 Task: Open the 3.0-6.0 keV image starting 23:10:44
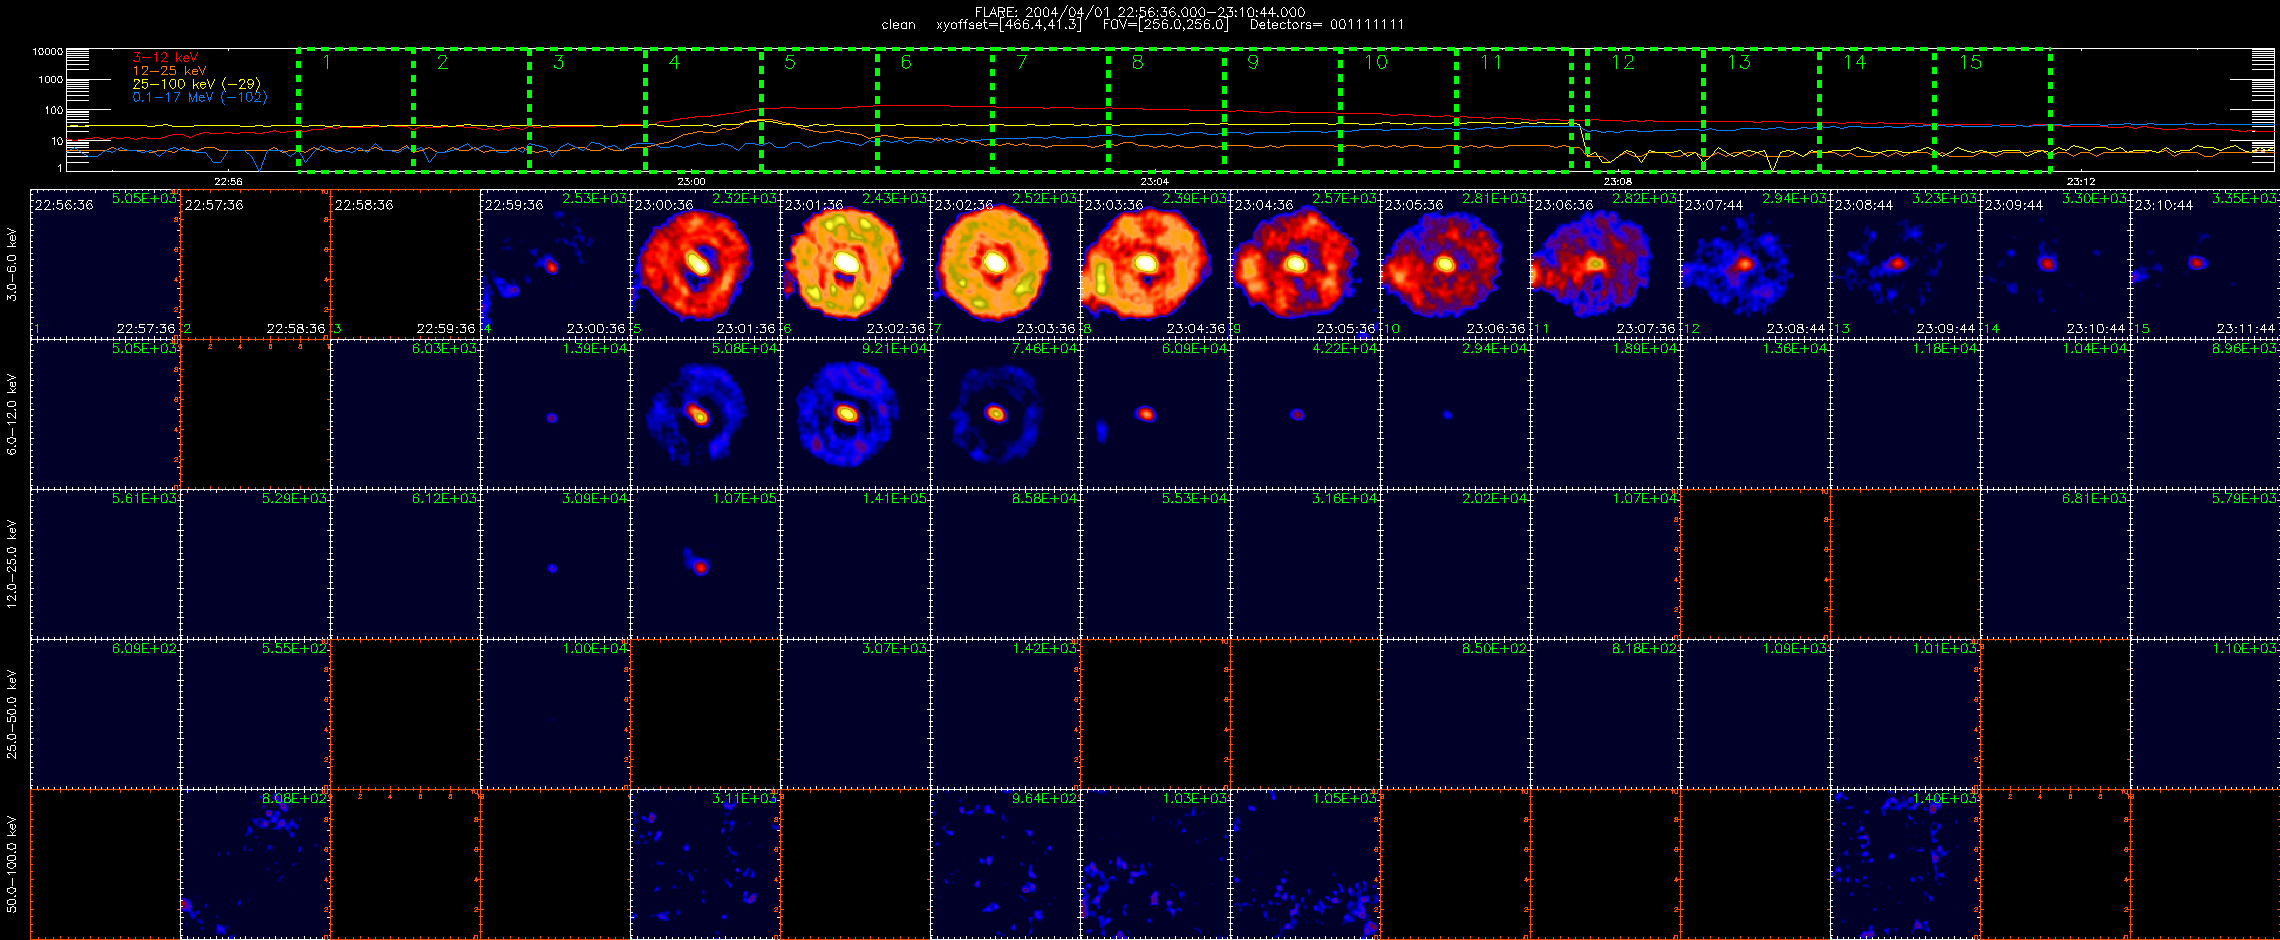[x=2205, y=264]
